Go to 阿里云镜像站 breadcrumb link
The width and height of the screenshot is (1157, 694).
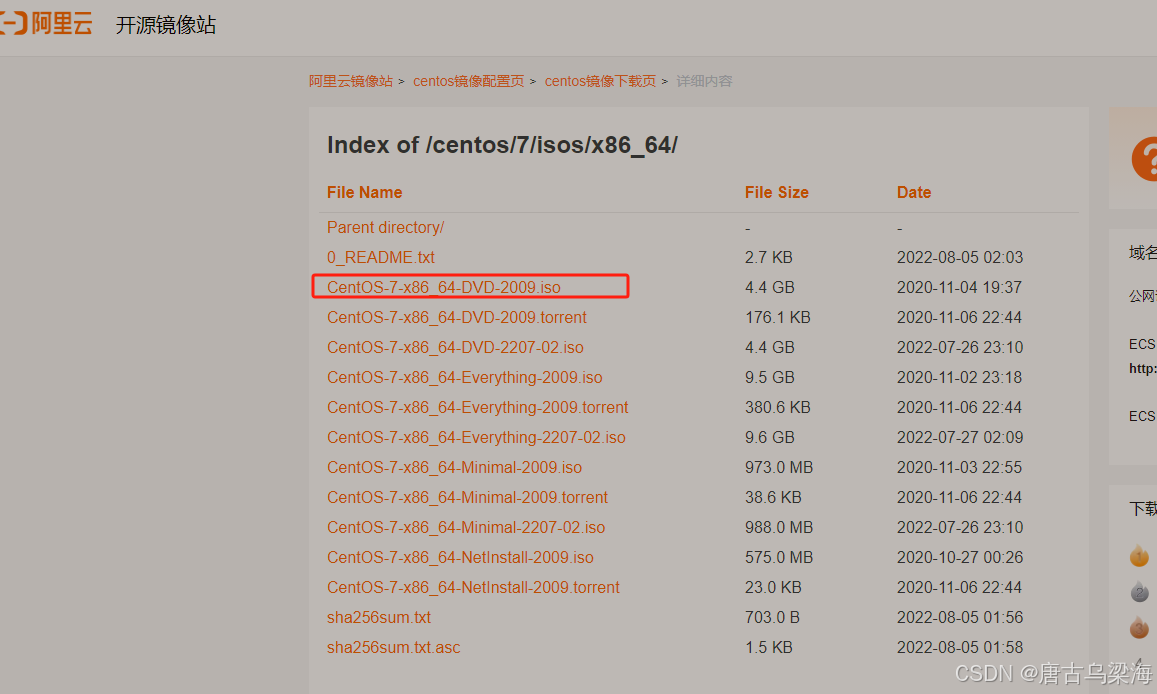[x=350, y=81]
